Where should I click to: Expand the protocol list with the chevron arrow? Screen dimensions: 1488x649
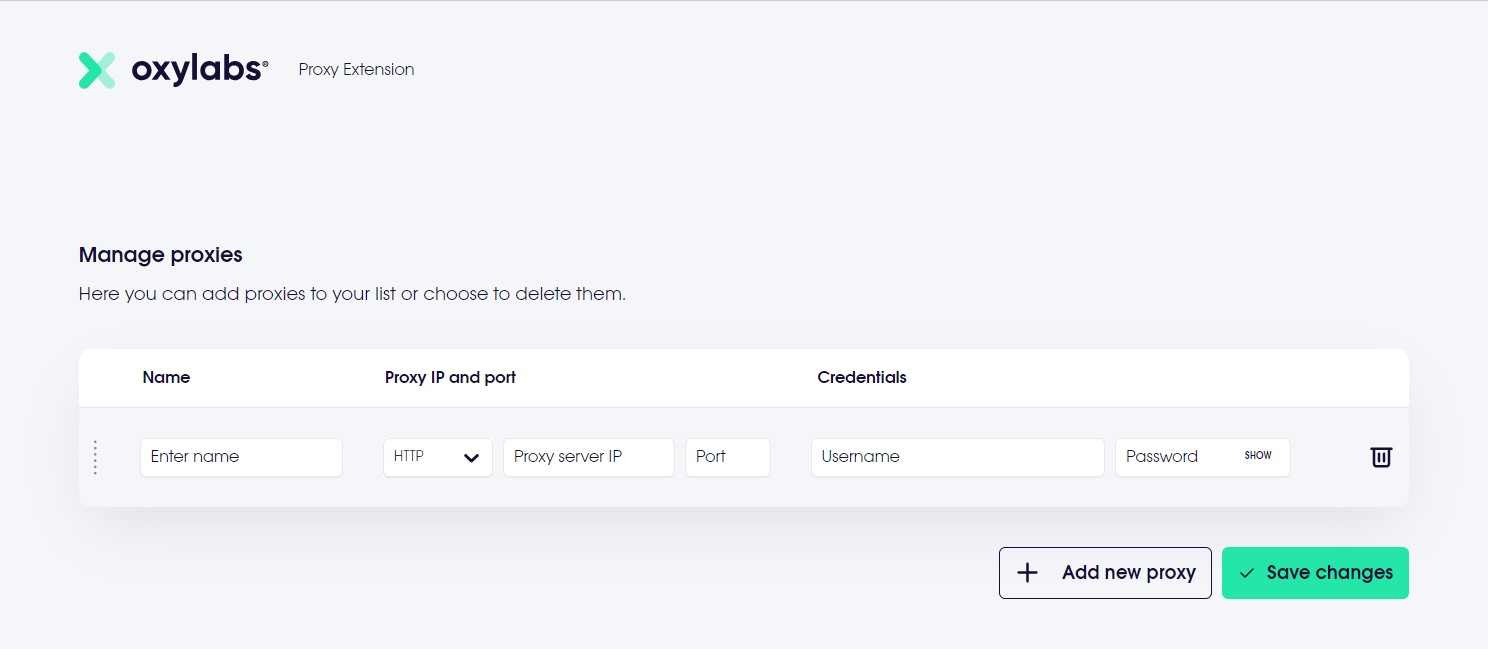coord(472,458)
